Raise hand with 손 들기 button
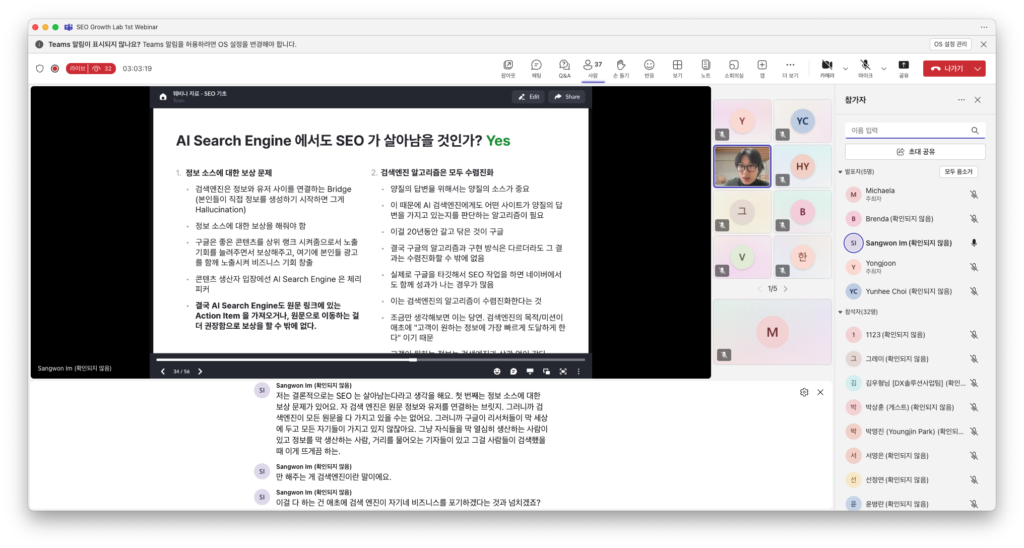 click(x=620, y=69)
